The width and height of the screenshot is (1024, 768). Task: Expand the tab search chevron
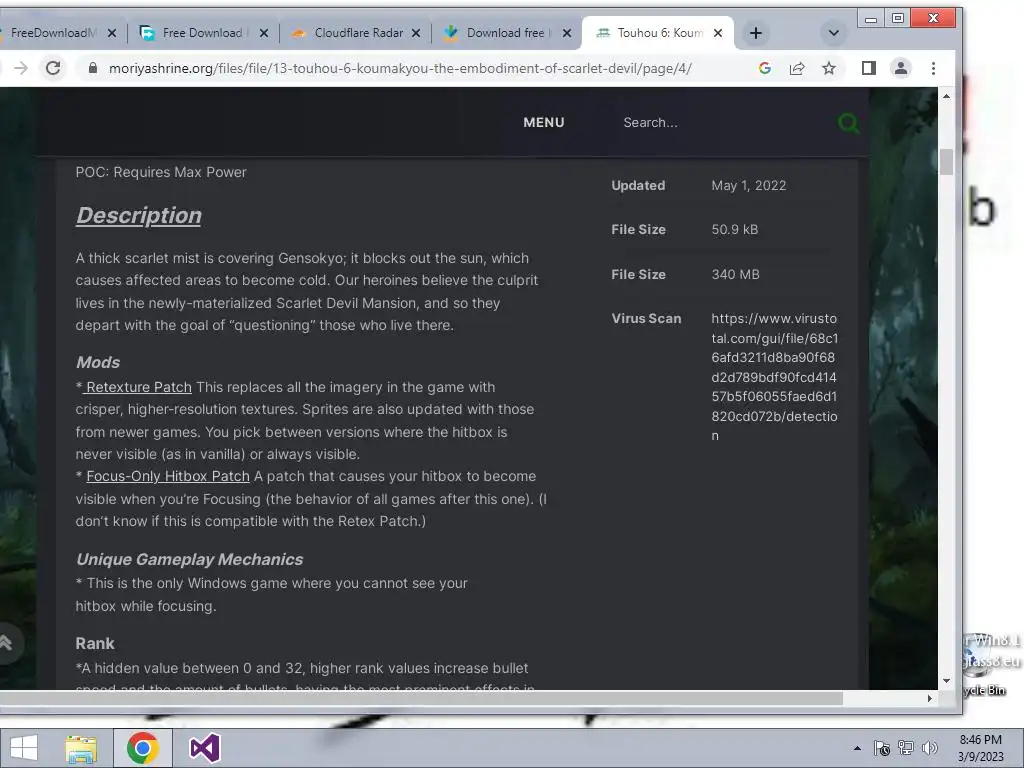pos(833,33)
